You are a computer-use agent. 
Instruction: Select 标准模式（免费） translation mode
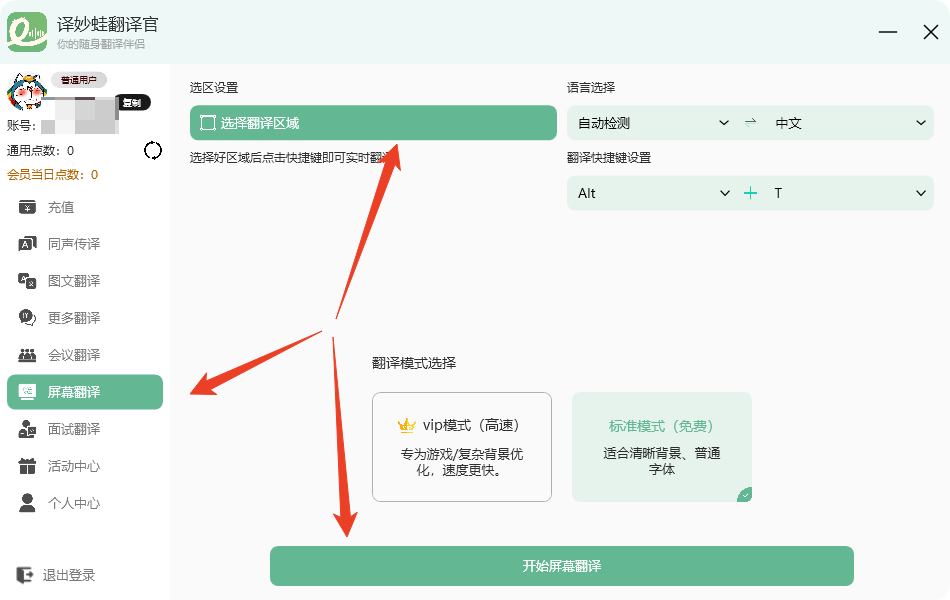(x=661, y=446)
